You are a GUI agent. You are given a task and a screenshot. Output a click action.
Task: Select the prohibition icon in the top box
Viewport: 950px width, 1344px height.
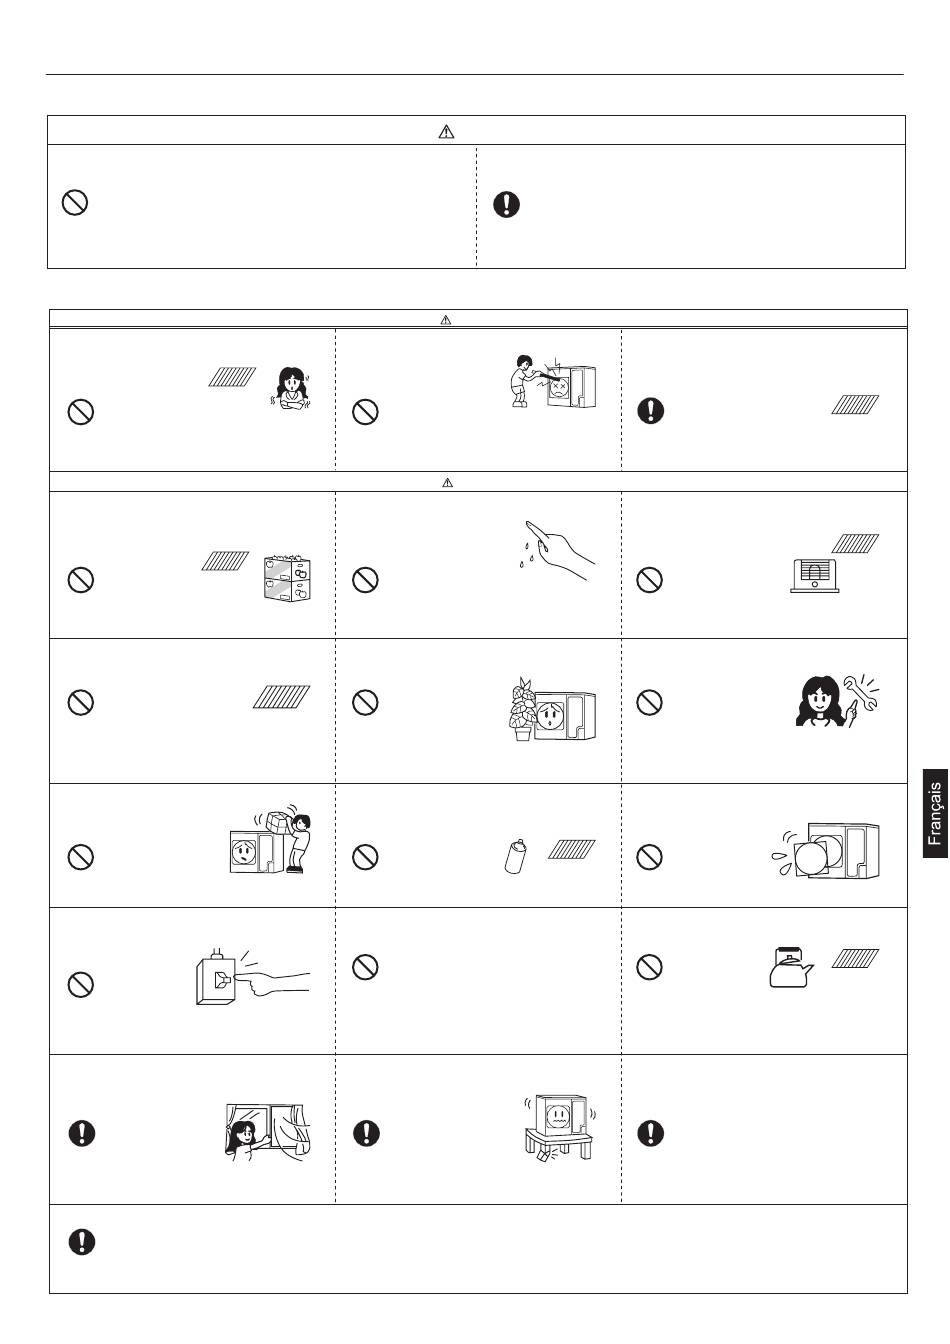(x=75, y=203)
